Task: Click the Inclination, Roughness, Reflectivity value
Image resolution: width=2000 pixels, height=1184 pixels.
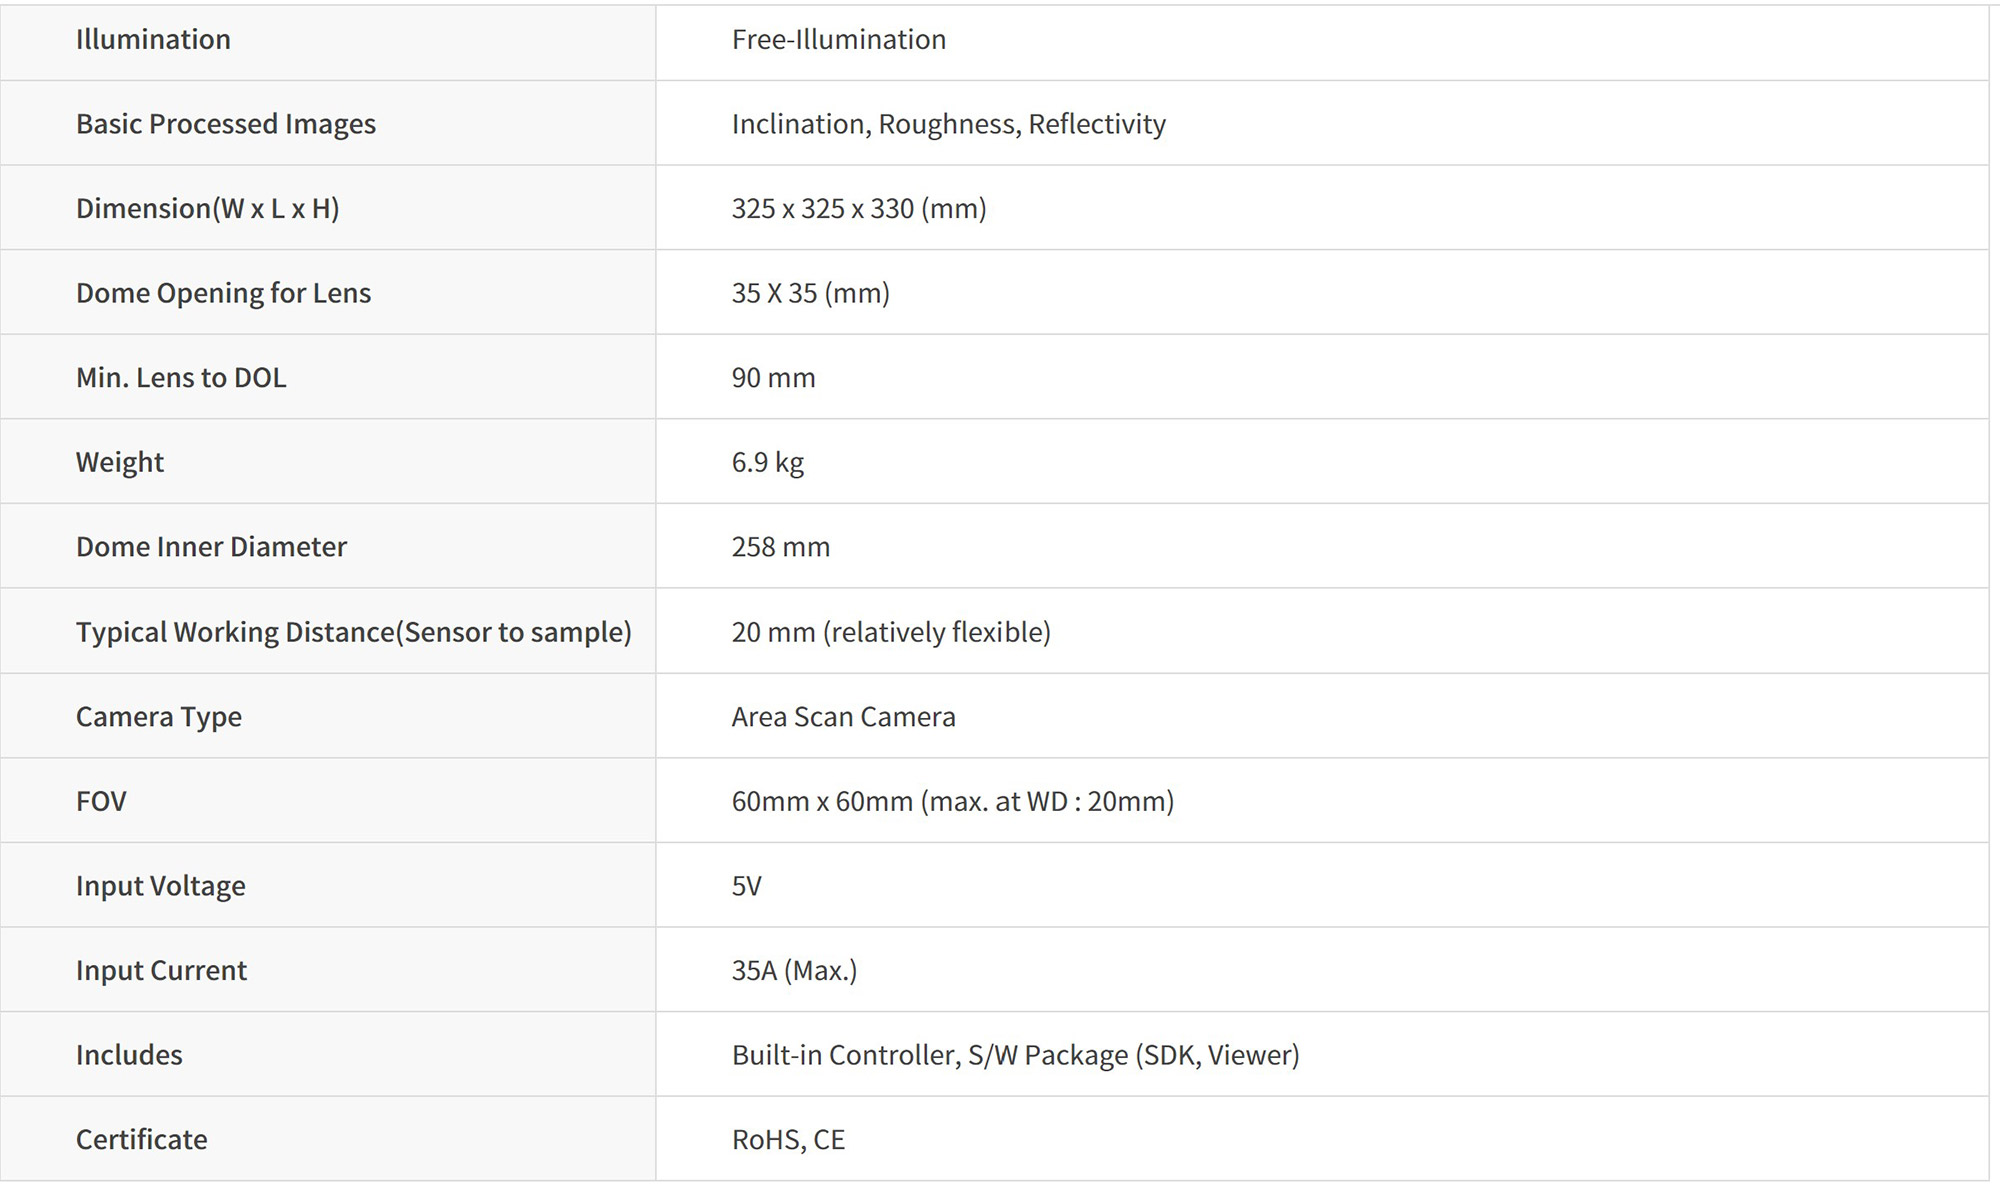Action: coord(948,124)
